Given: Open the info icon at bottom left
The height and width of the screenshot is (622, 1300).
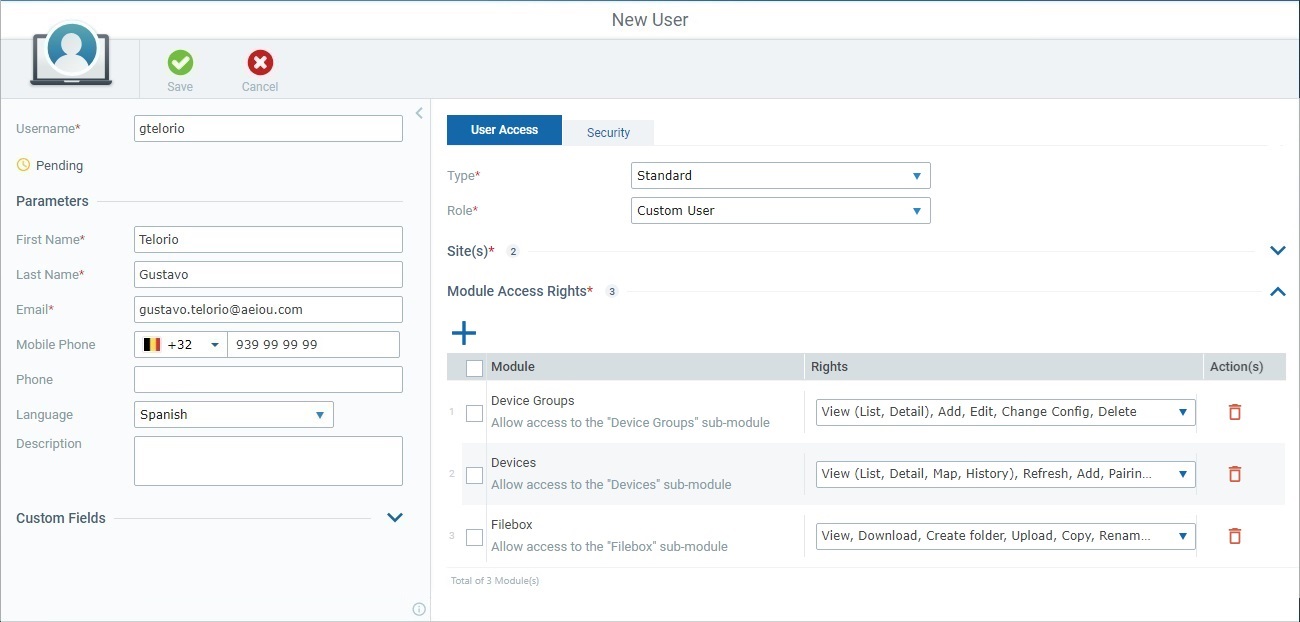Looking at the screenshot, I should tap(418, 608).
